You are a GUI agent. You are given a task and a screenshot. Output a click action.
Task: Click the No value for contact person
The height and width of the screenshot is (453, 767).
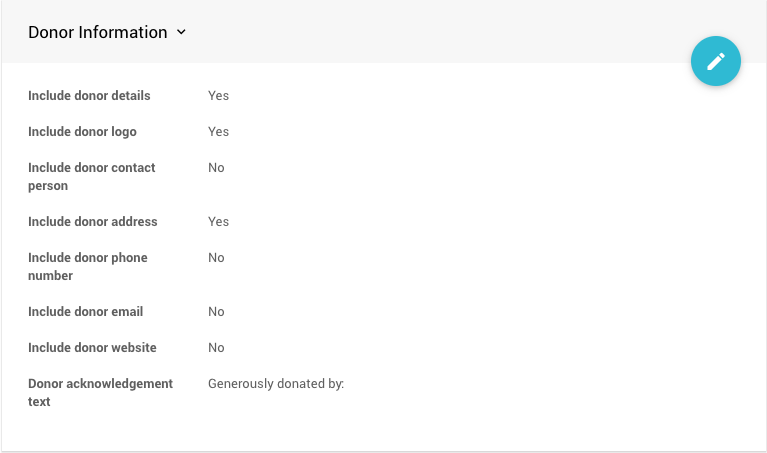[x=216, y=168]
